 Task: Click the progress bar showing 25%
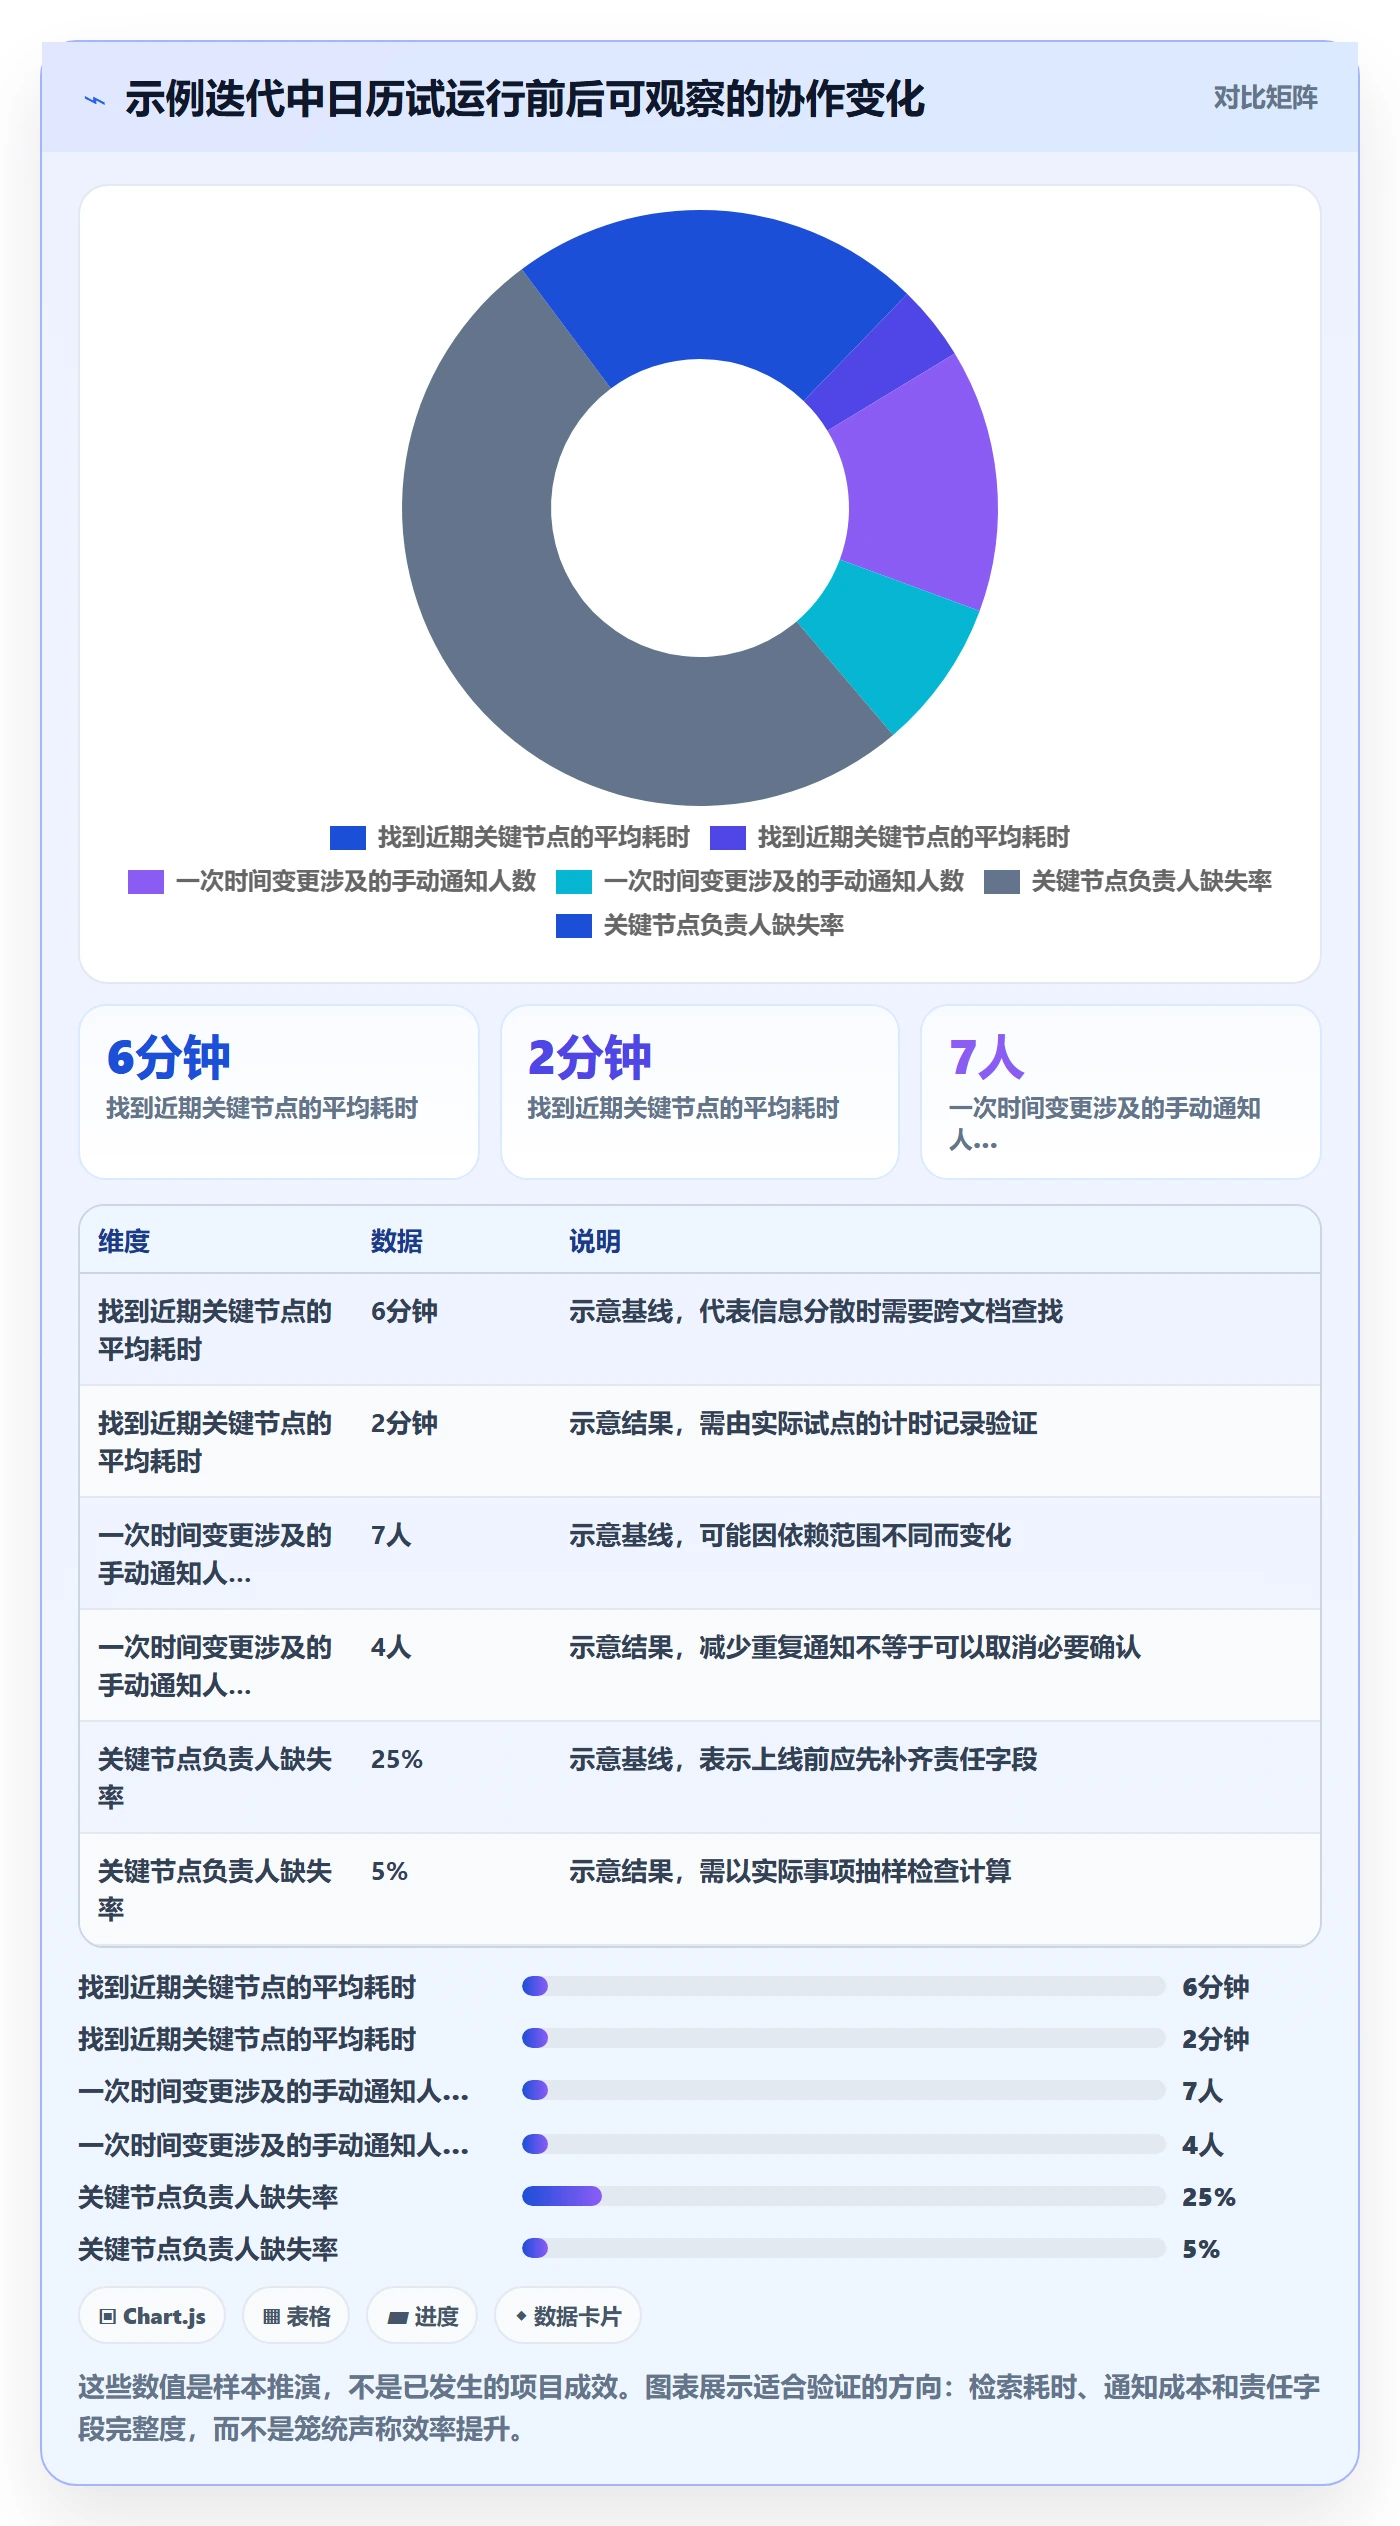pos(844,2196)
